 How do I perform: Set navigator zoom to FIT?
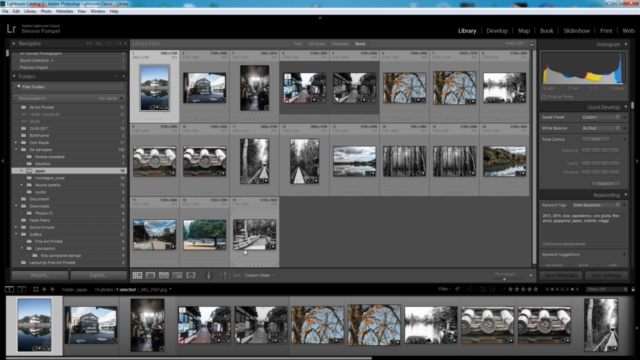[89, 43]
